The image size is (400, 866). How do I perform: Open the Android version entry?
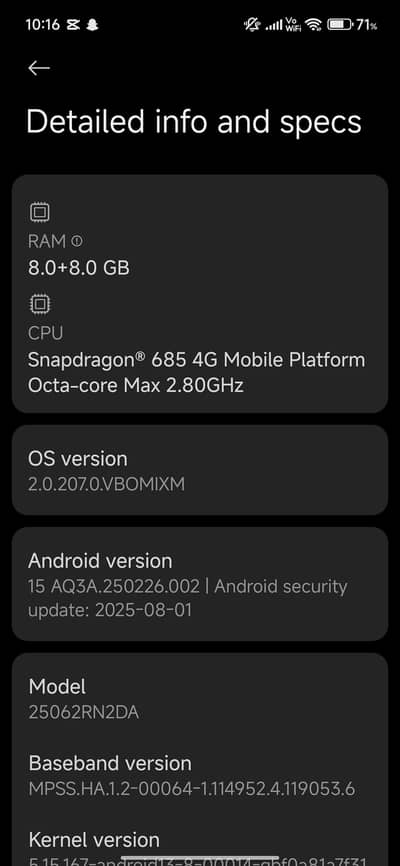[200, 584]
